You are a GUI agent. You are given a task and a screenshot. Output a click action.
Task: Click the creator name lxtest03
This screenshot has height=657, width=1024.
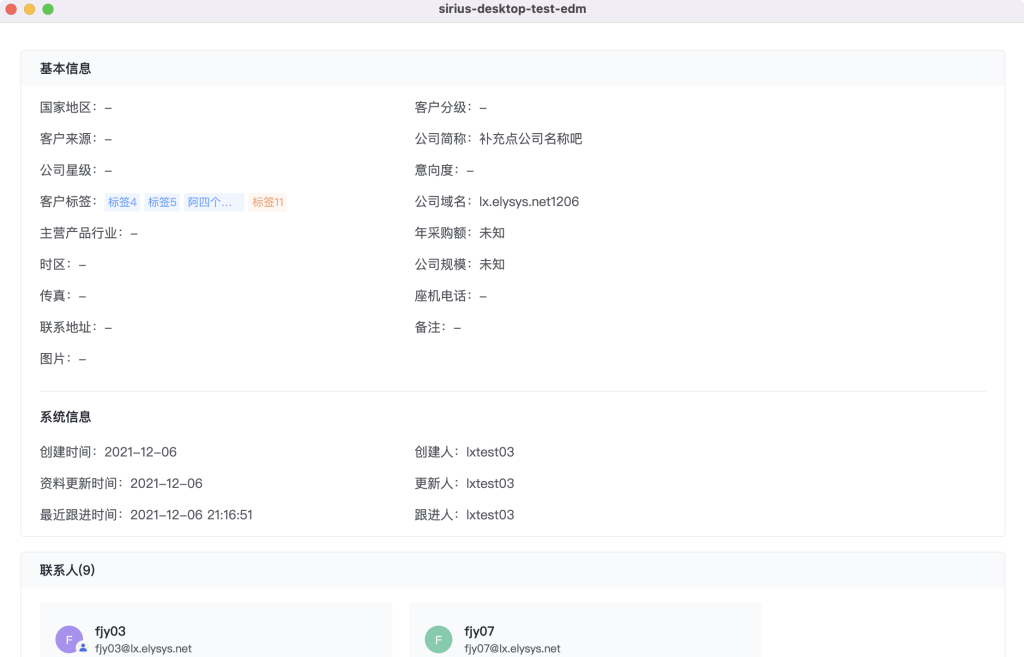[x=490, y=452]
